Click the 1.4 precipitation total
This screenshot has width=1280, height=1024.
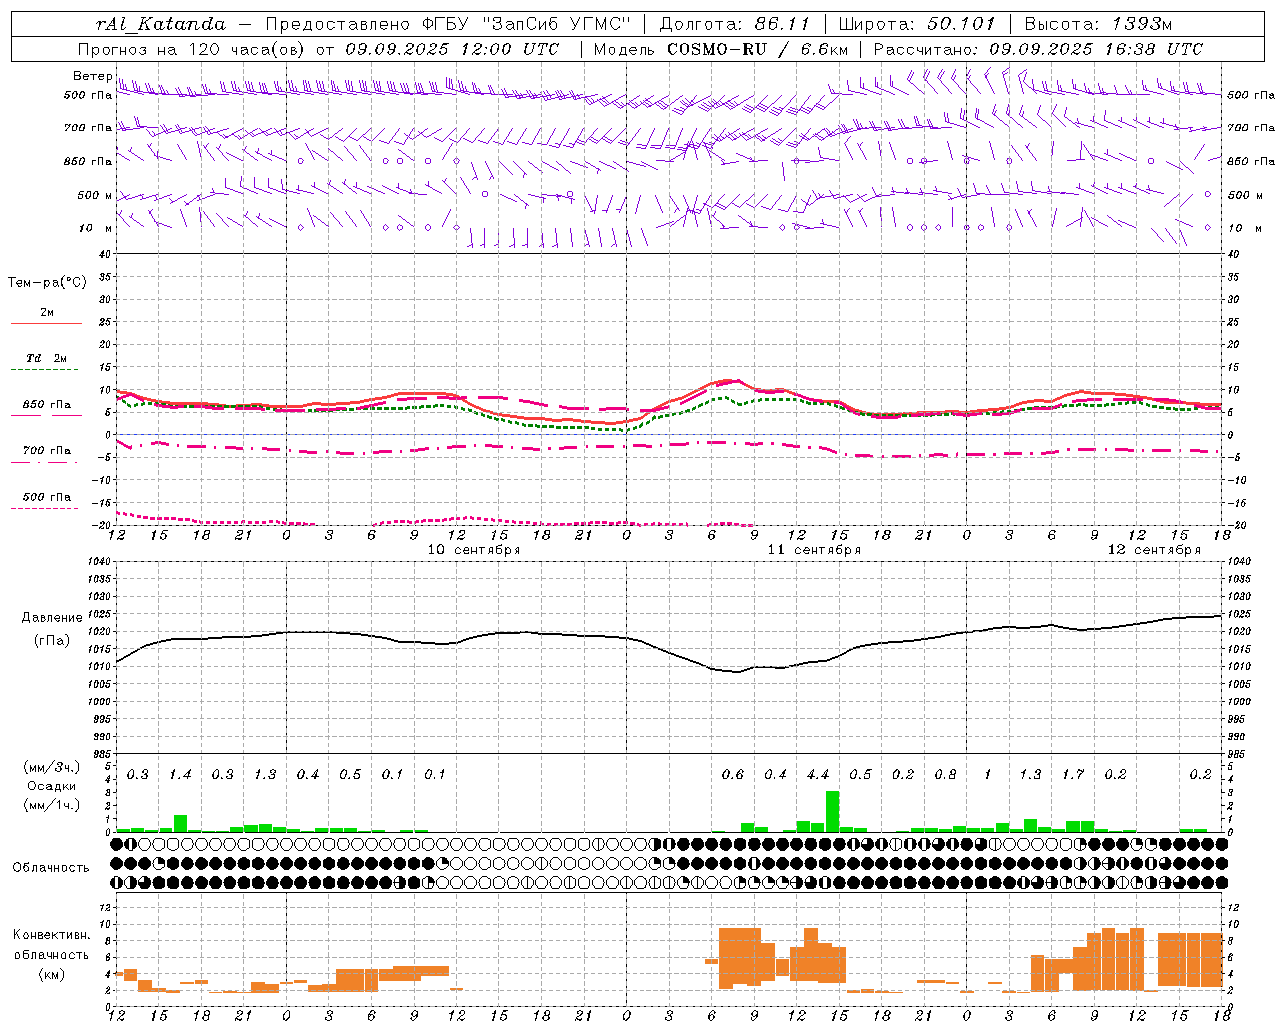coord(180,774)
